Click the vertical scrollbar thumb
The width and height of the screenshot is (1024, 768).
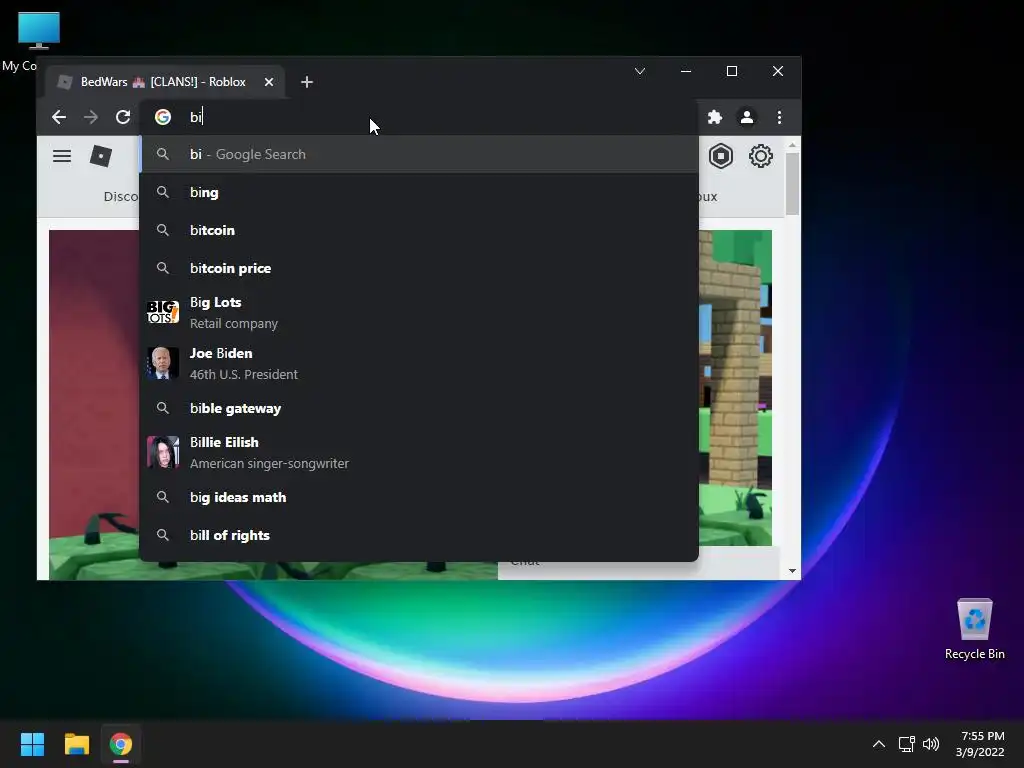pyautogui.click(x=792, y=184)
